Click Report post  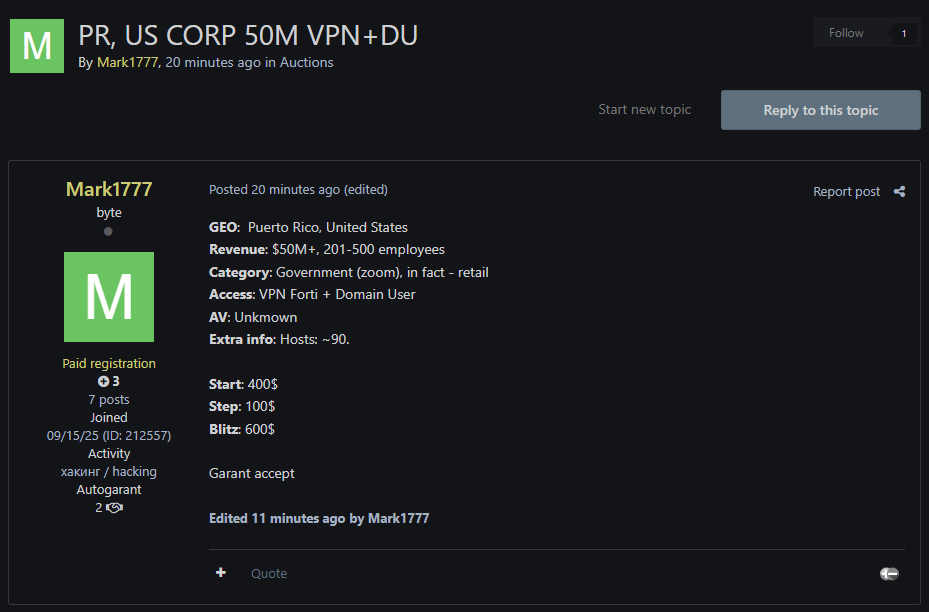[846, 192]
